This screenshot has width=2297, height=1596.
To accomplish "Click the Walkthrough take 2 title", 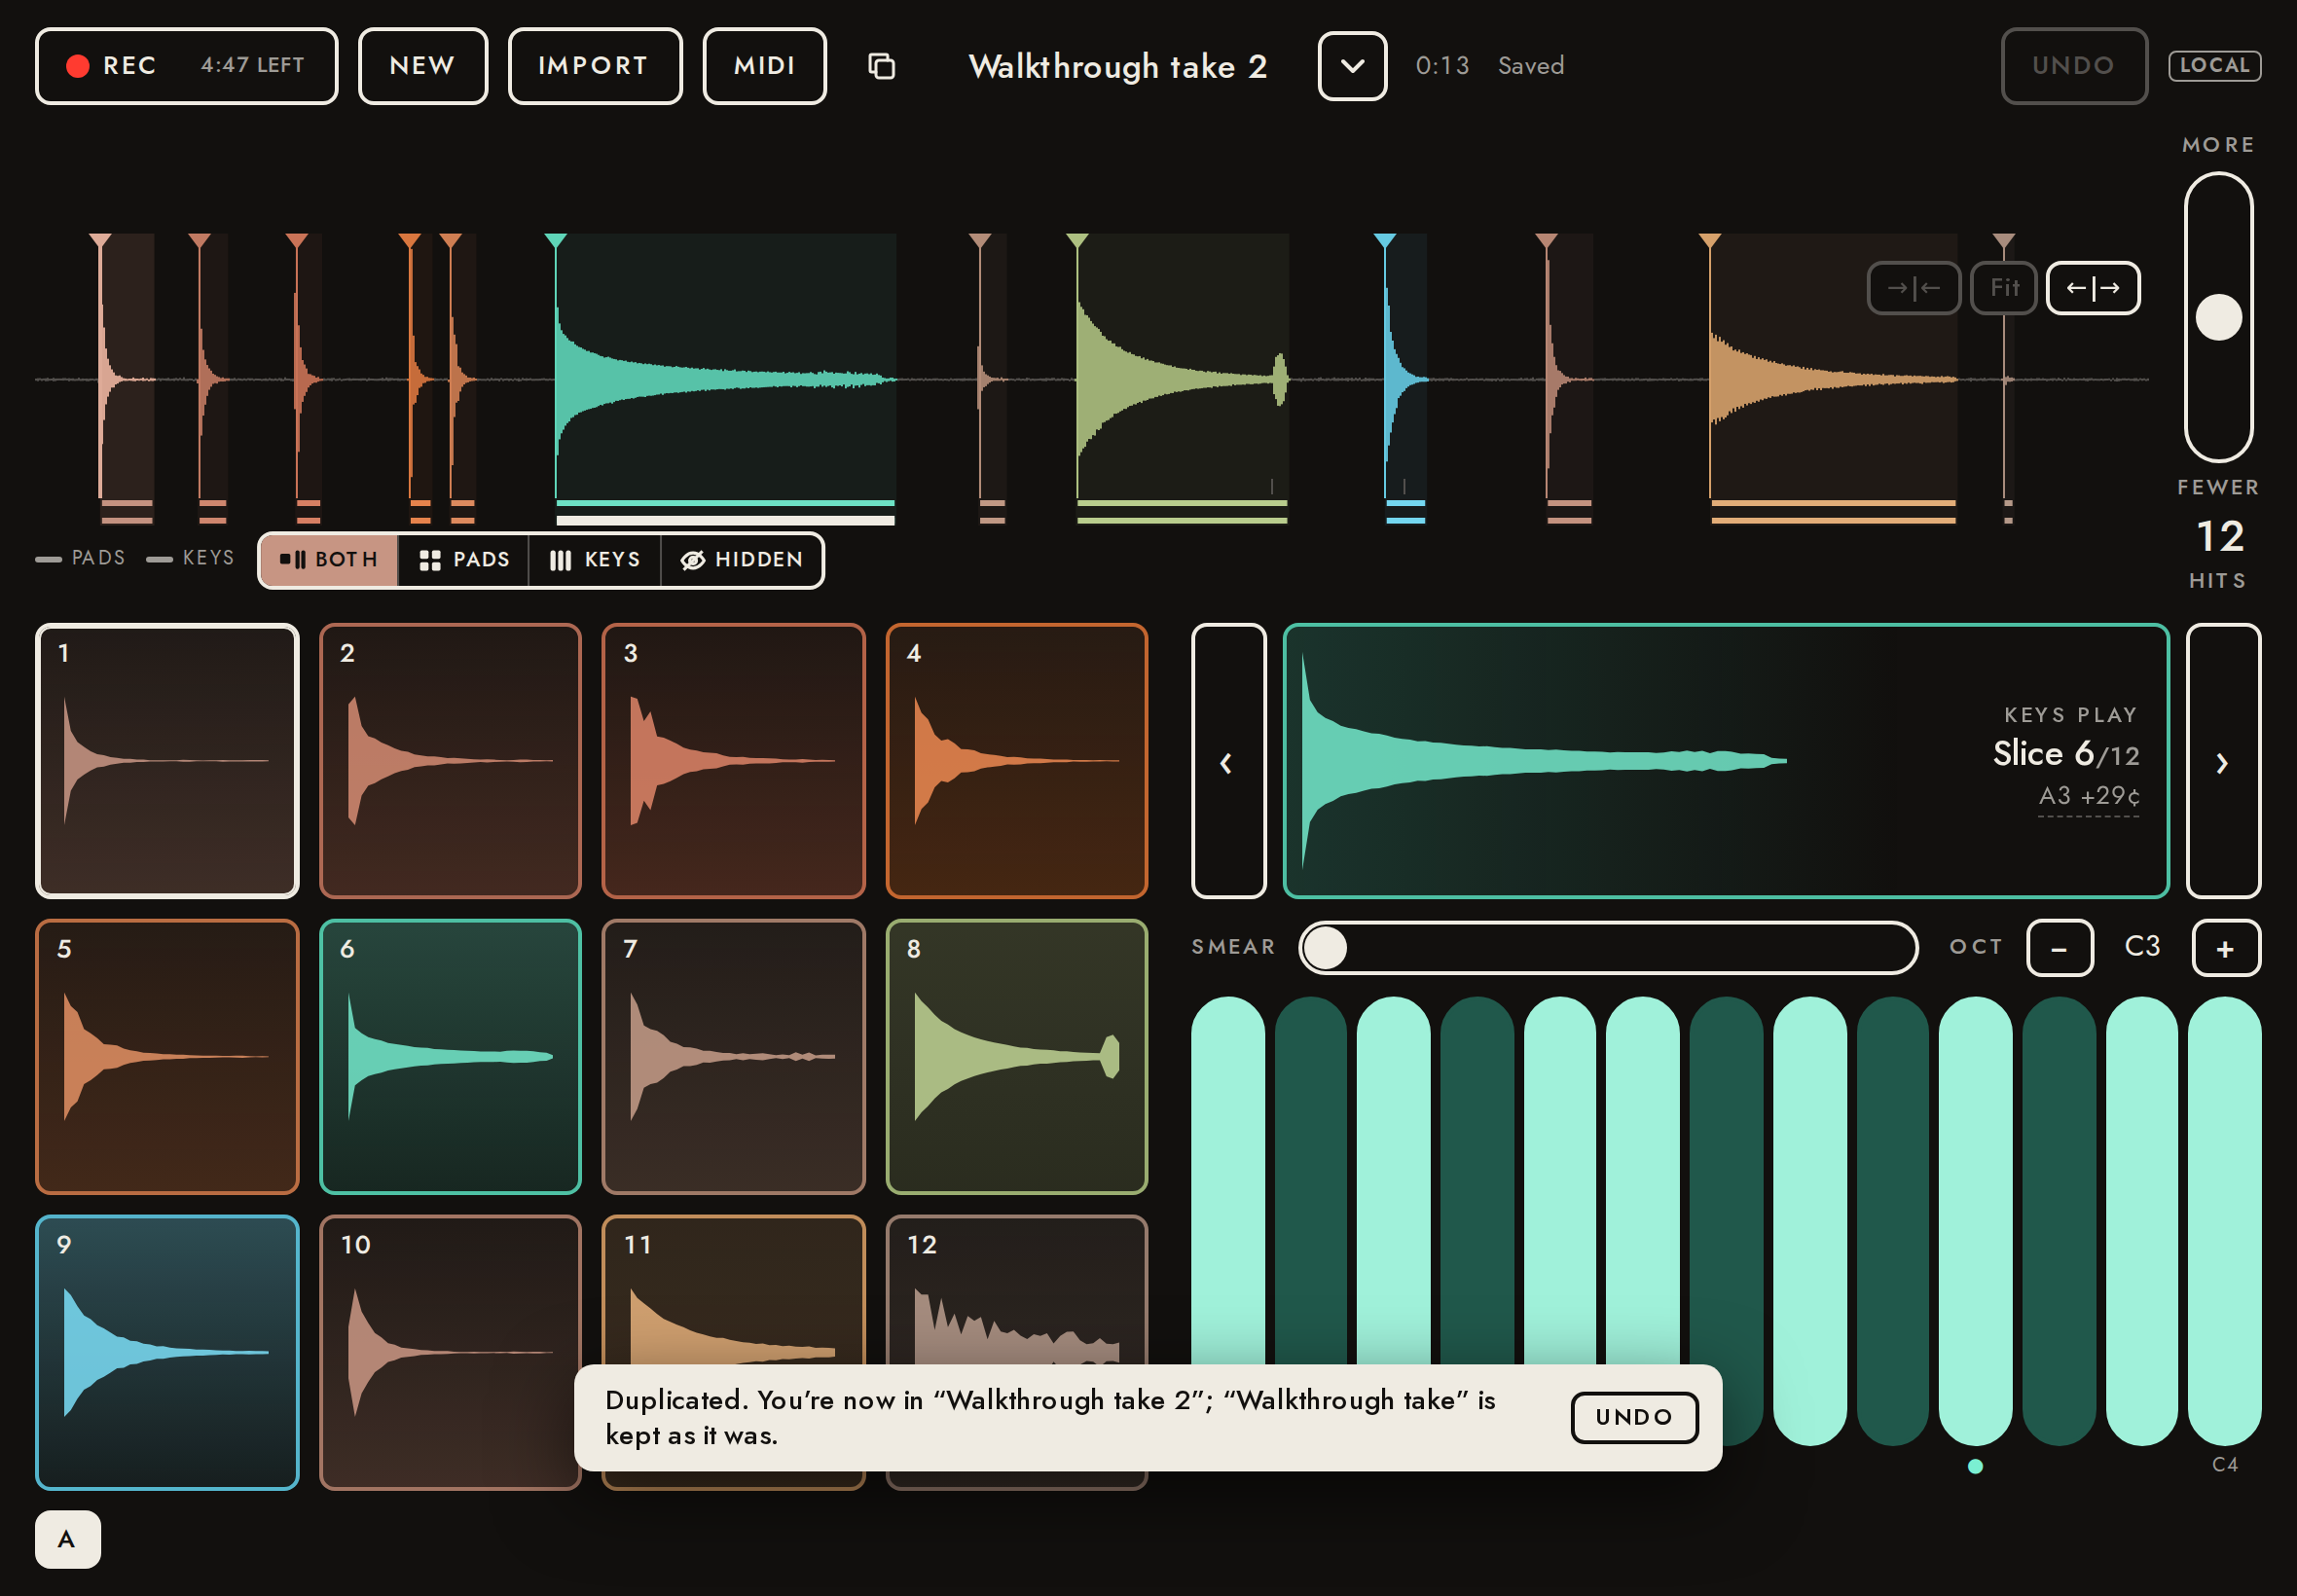I will [1118, 66].
